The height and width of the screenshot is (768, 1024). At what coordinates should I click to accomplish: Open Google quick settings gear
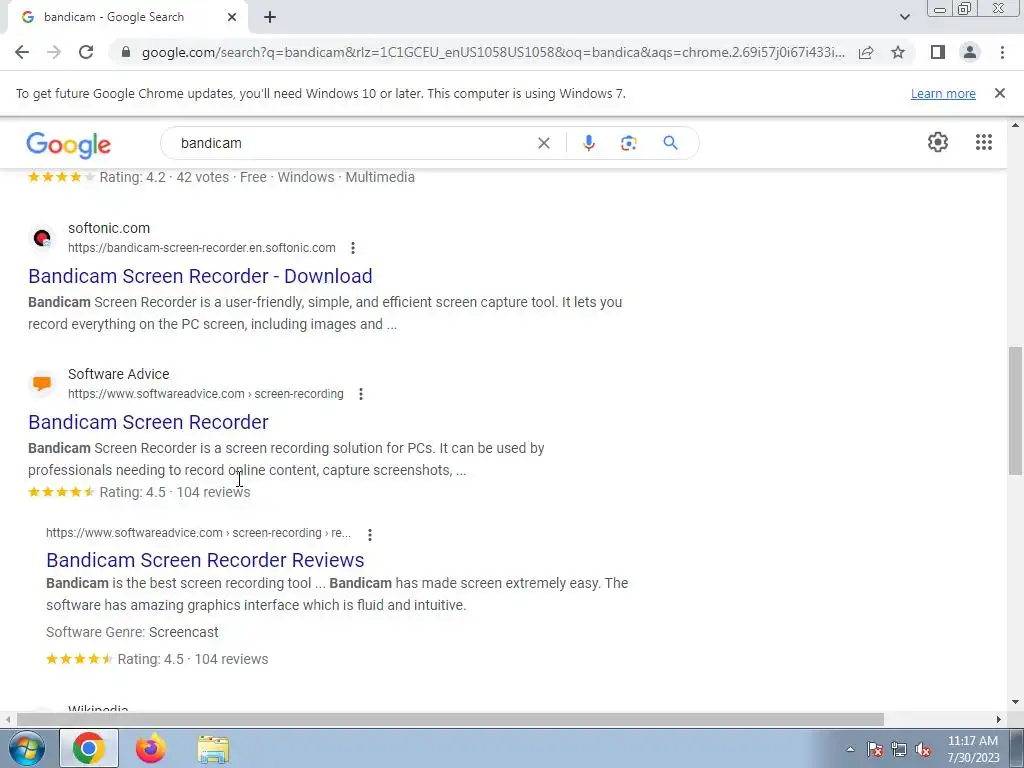click(x=938, y=142)
